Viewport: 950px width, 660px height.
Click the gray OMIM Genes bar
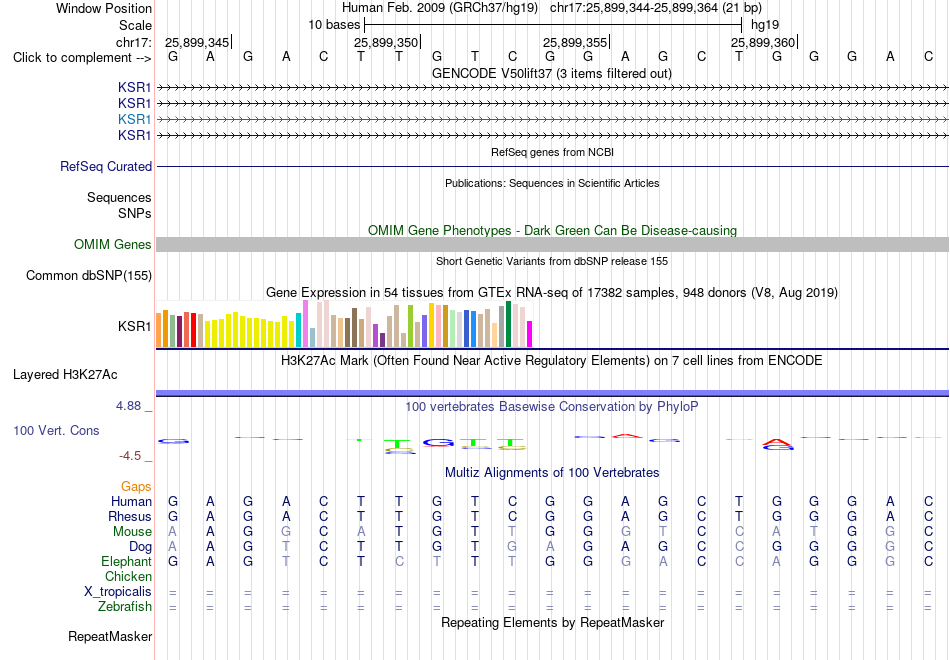[x=552, y=244]
